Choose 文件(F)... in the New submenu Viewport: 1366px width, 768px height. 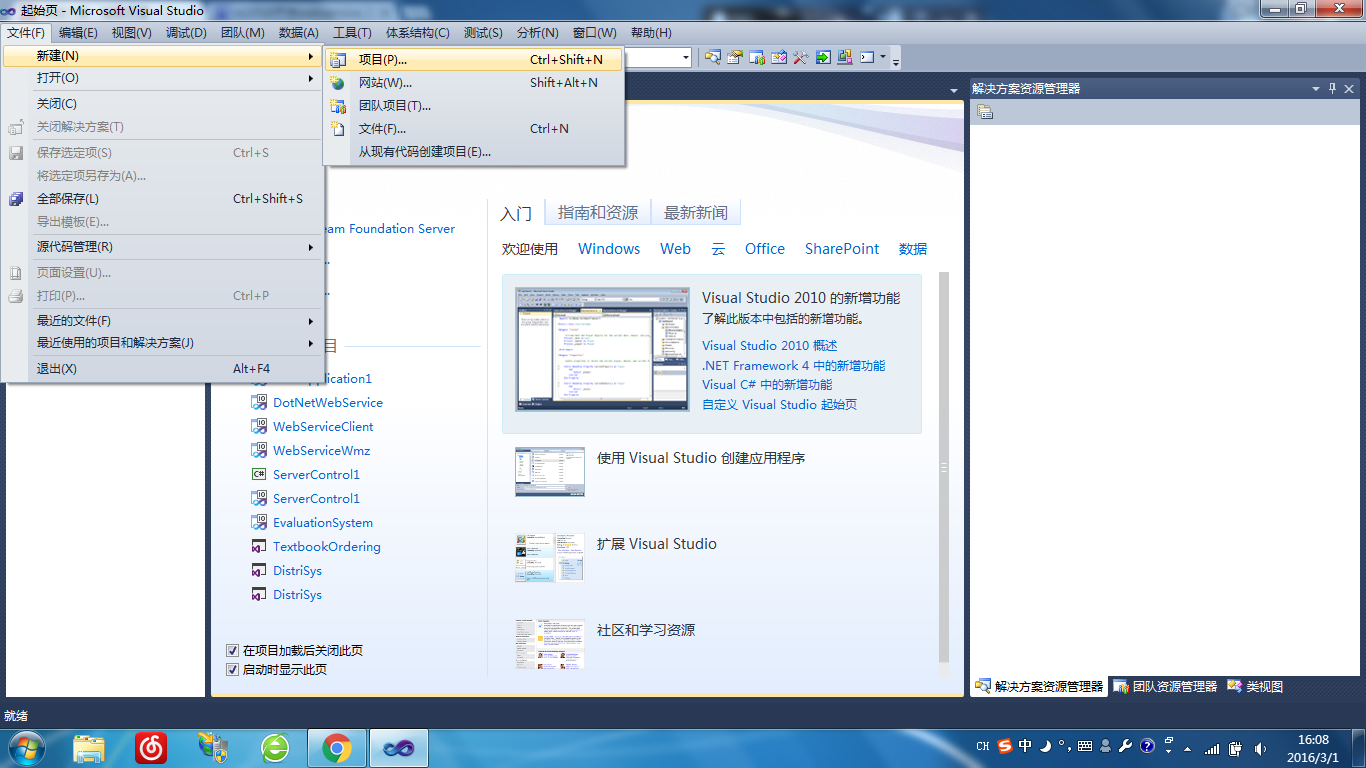(x=474, y=129)
